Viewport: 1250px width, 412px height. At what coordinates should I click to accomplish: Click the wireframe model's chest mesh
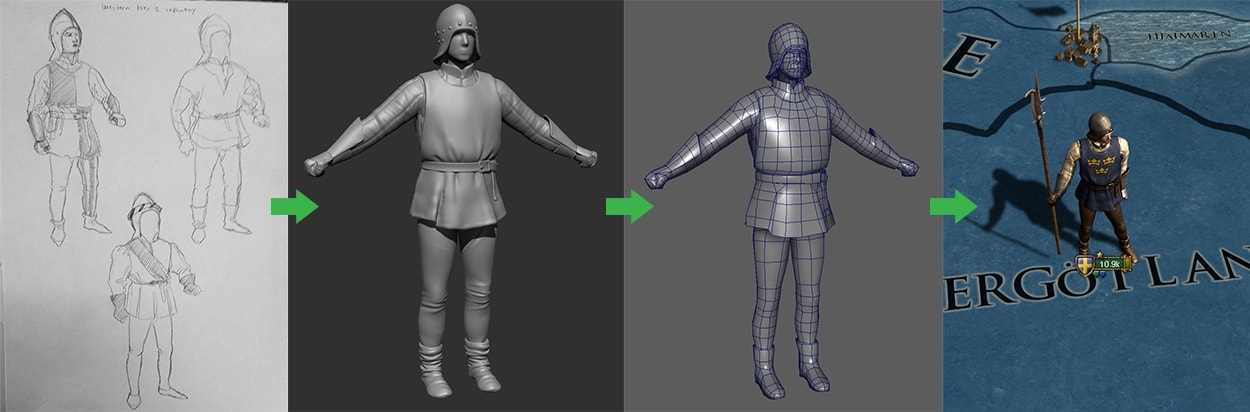[x=787, y=125]
